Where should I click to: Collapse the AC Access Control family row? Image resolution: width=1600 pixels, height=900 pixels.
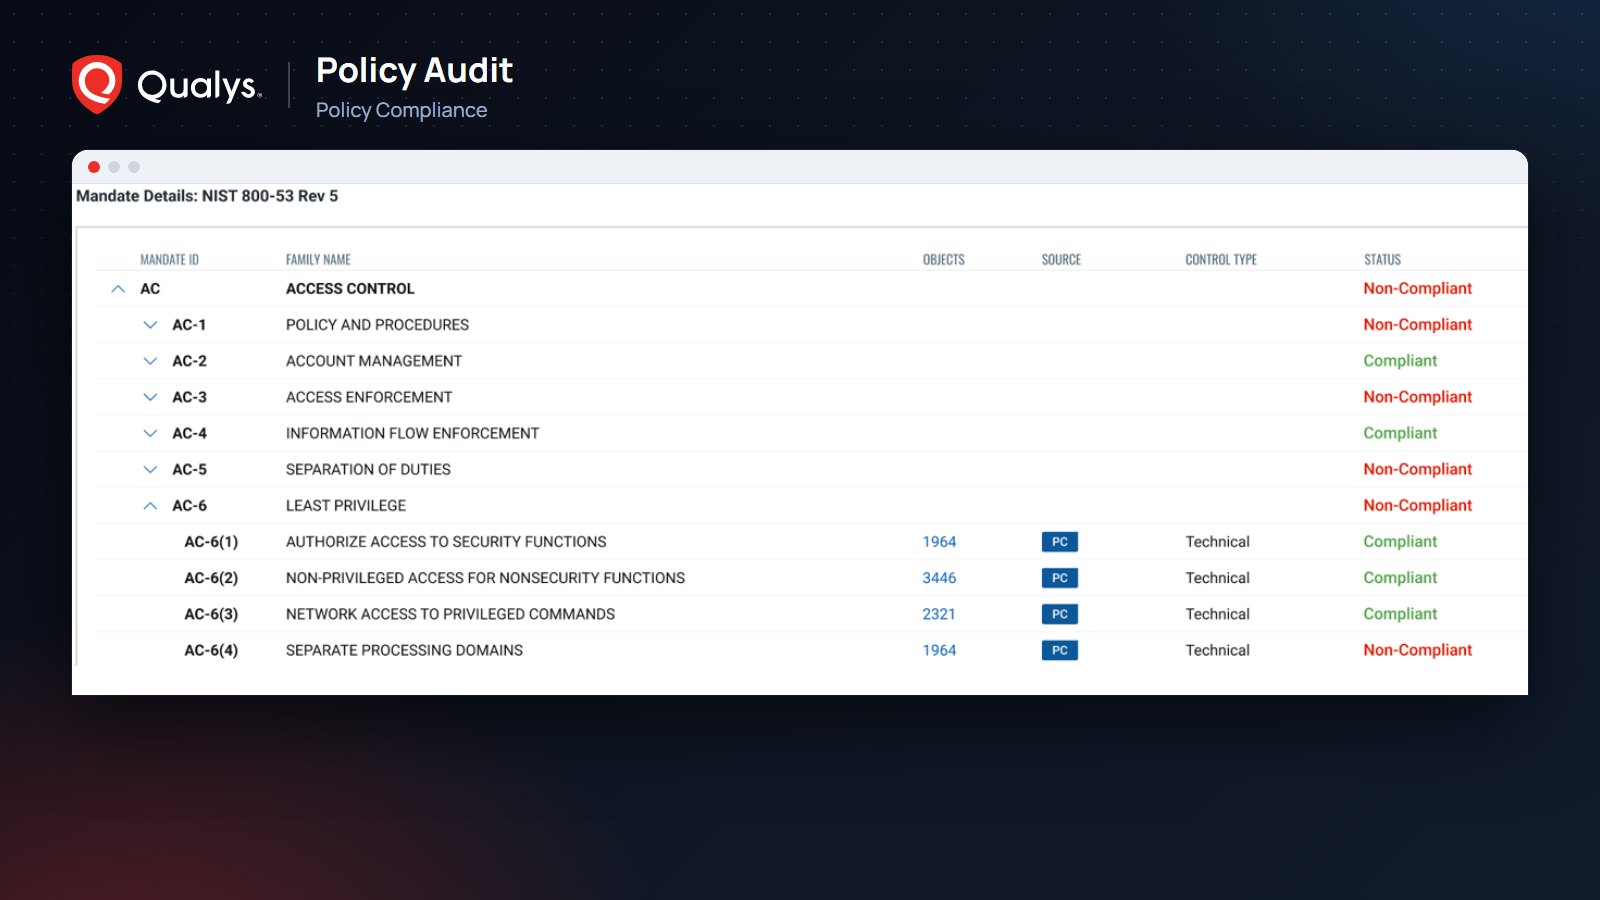118,289
